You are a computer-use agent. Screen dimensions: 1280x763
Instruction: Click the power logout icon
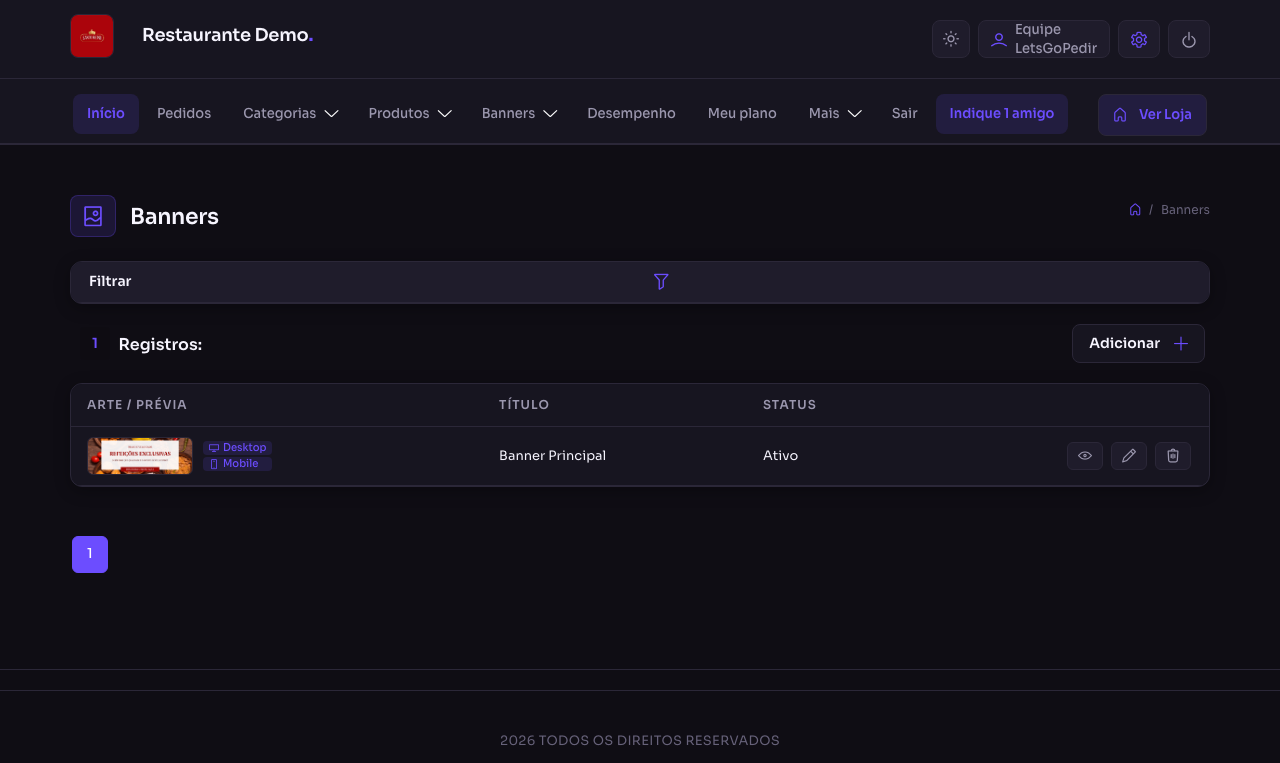tap(1189, 39)
